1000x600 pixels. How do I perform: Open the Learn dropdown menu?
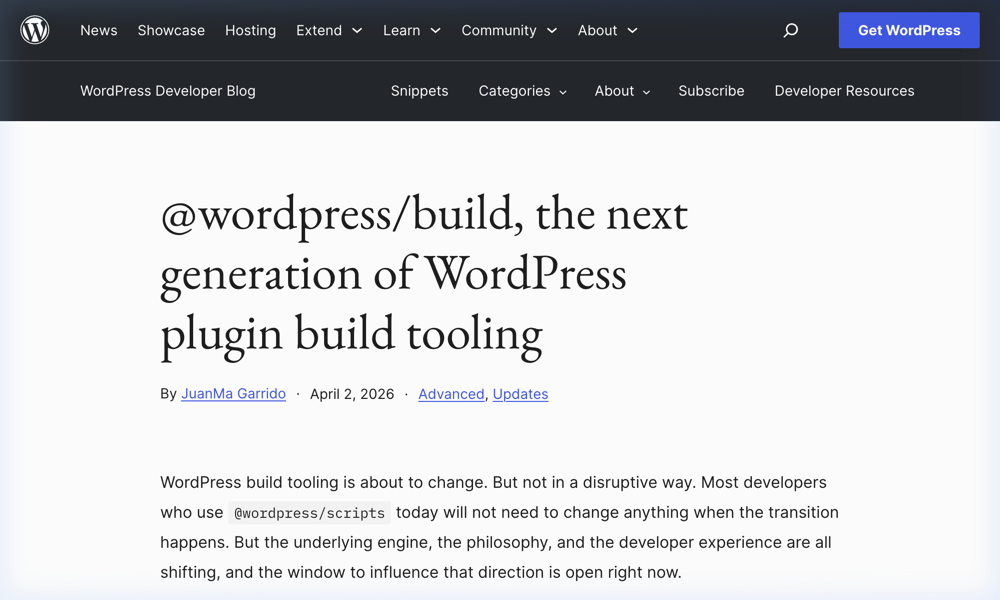411,31
